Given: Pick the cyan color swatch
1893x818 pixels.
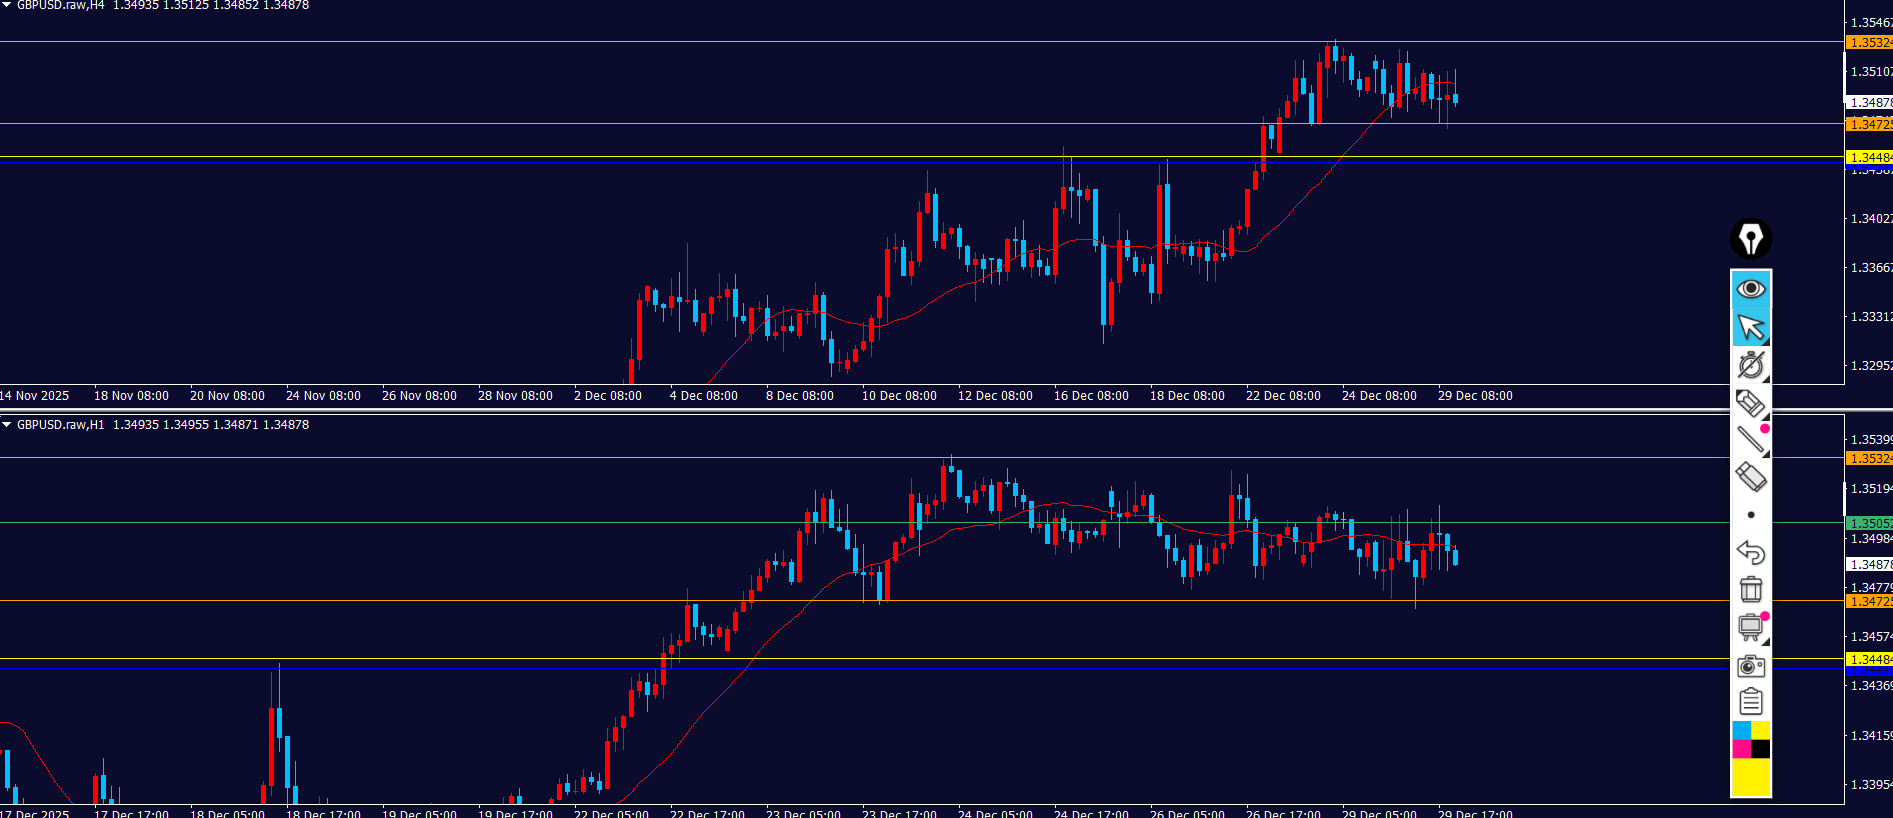Looking at the screenshot, I should tap(1741, 731).
